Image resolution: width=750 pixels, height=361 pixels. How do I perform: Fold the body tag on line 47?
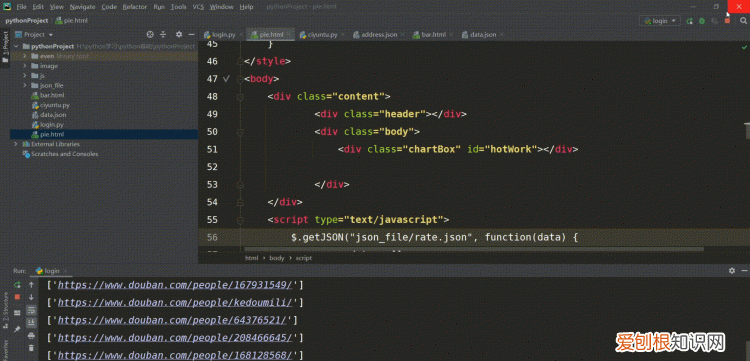[x=241, y=79]
